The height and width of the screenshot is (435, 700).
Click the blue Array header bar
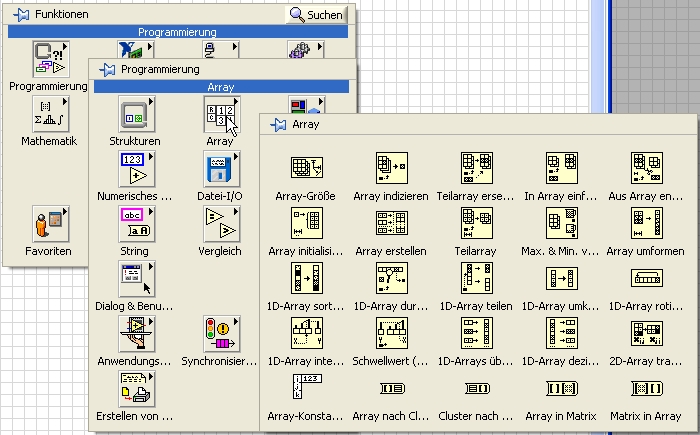[x=221, y=87]
